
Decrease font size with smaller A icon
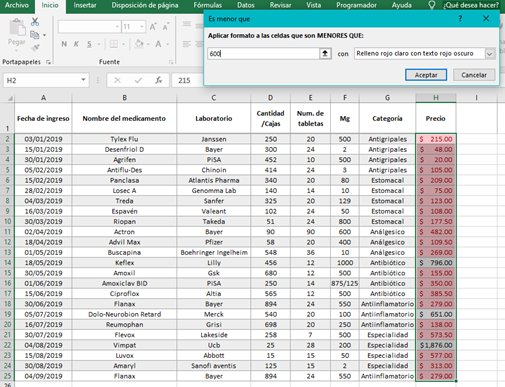(166, 27)
